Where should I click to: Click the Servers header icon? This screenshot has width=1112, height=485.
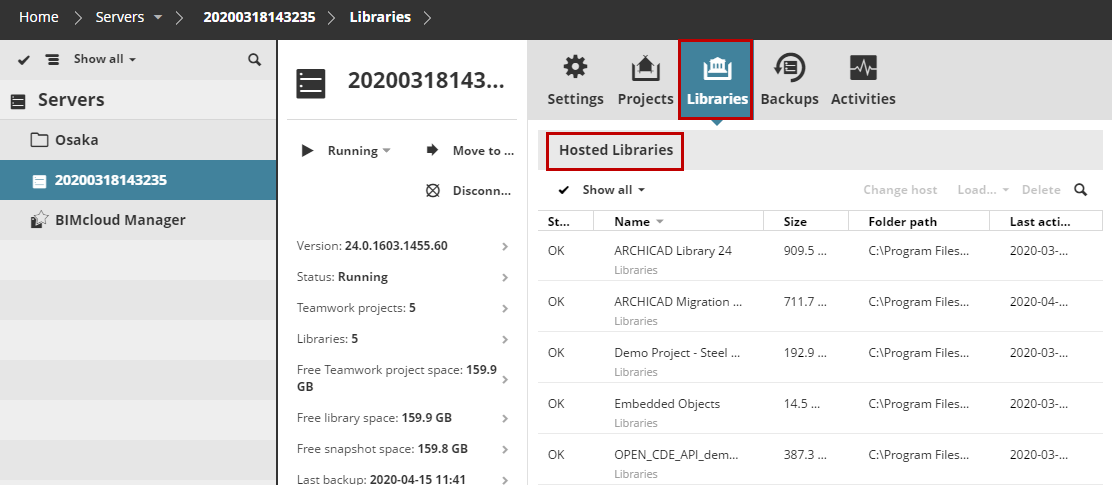[x=18, y=101]
